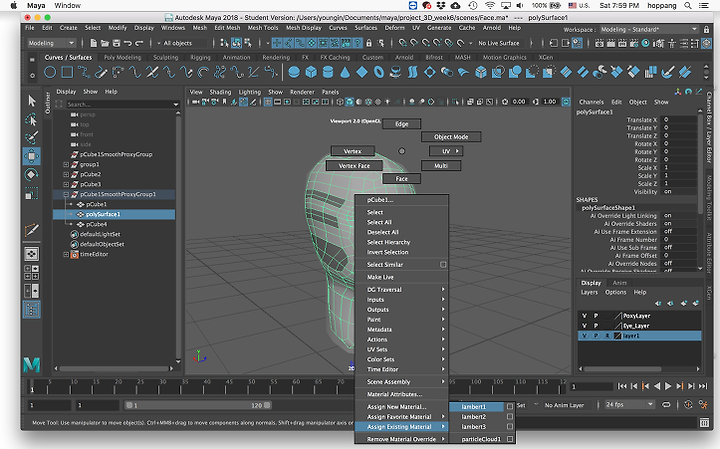Image resolution: width=720 pixels, height=449 pixels.
Task: Pick the Scale tool
Action: click(32, 194)
